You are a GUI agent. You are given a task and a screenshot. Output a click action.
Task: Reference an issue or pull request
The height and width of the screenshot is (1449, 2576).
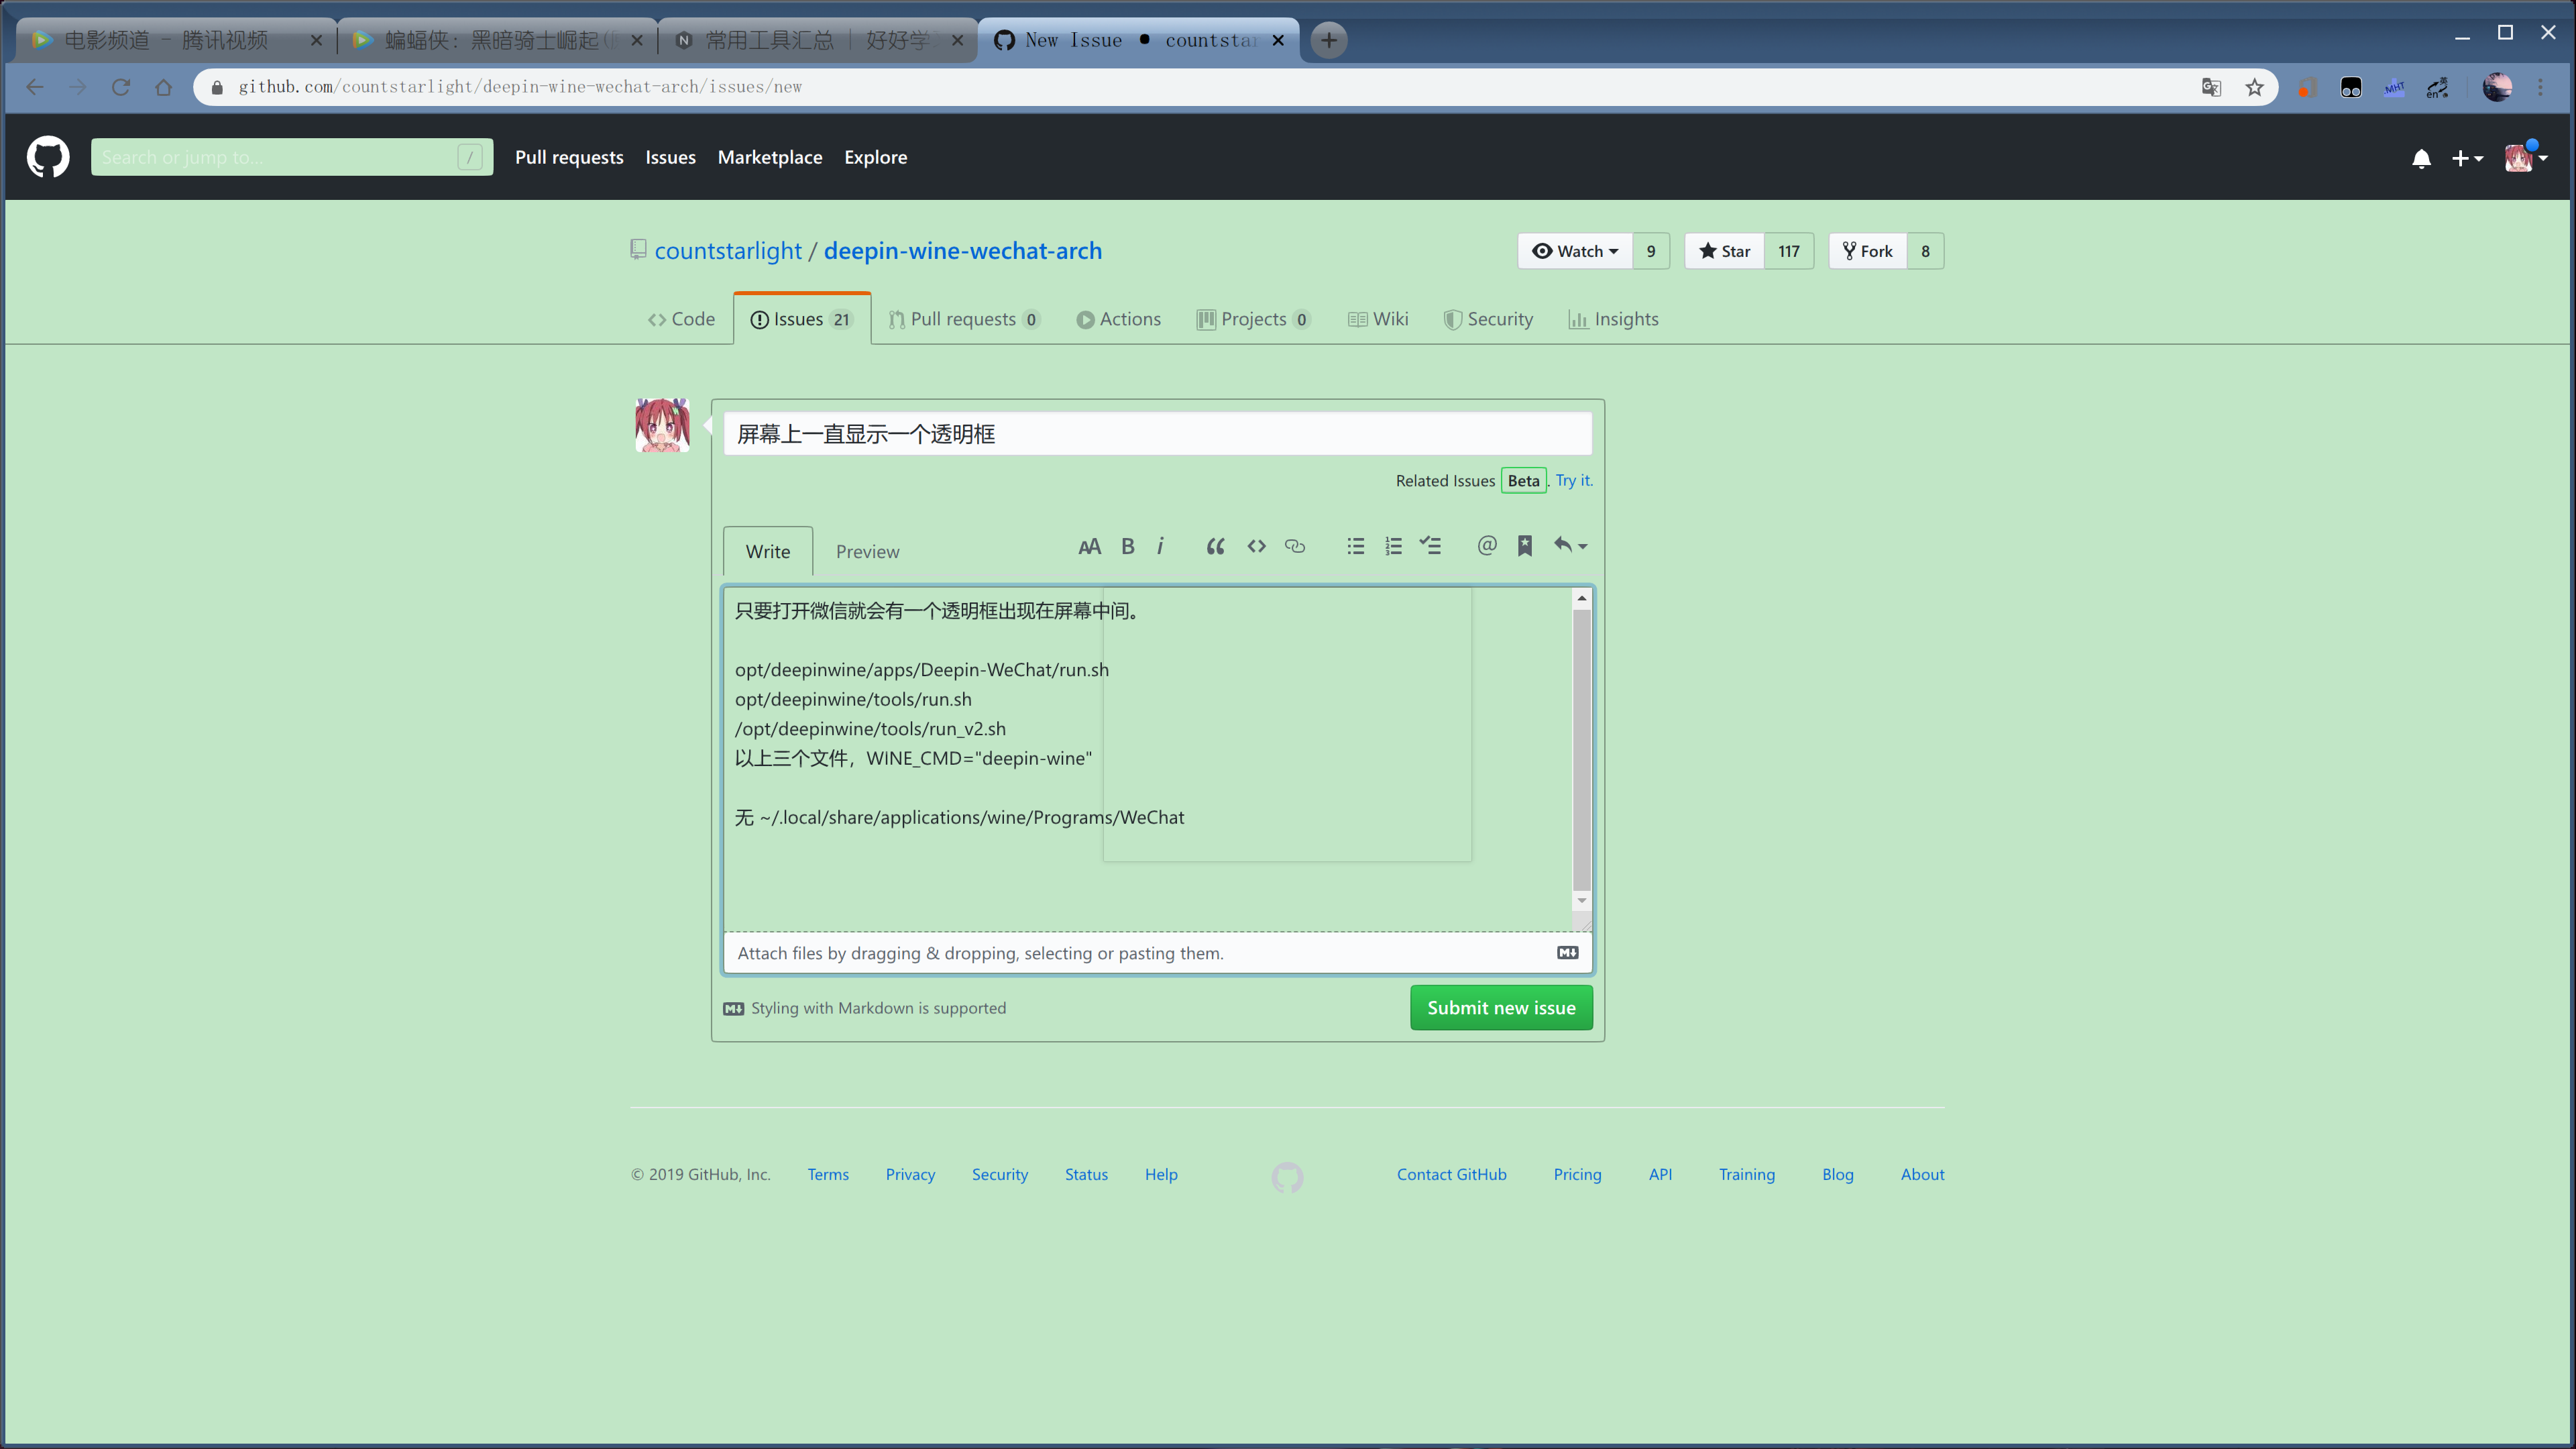[1525, 546]
